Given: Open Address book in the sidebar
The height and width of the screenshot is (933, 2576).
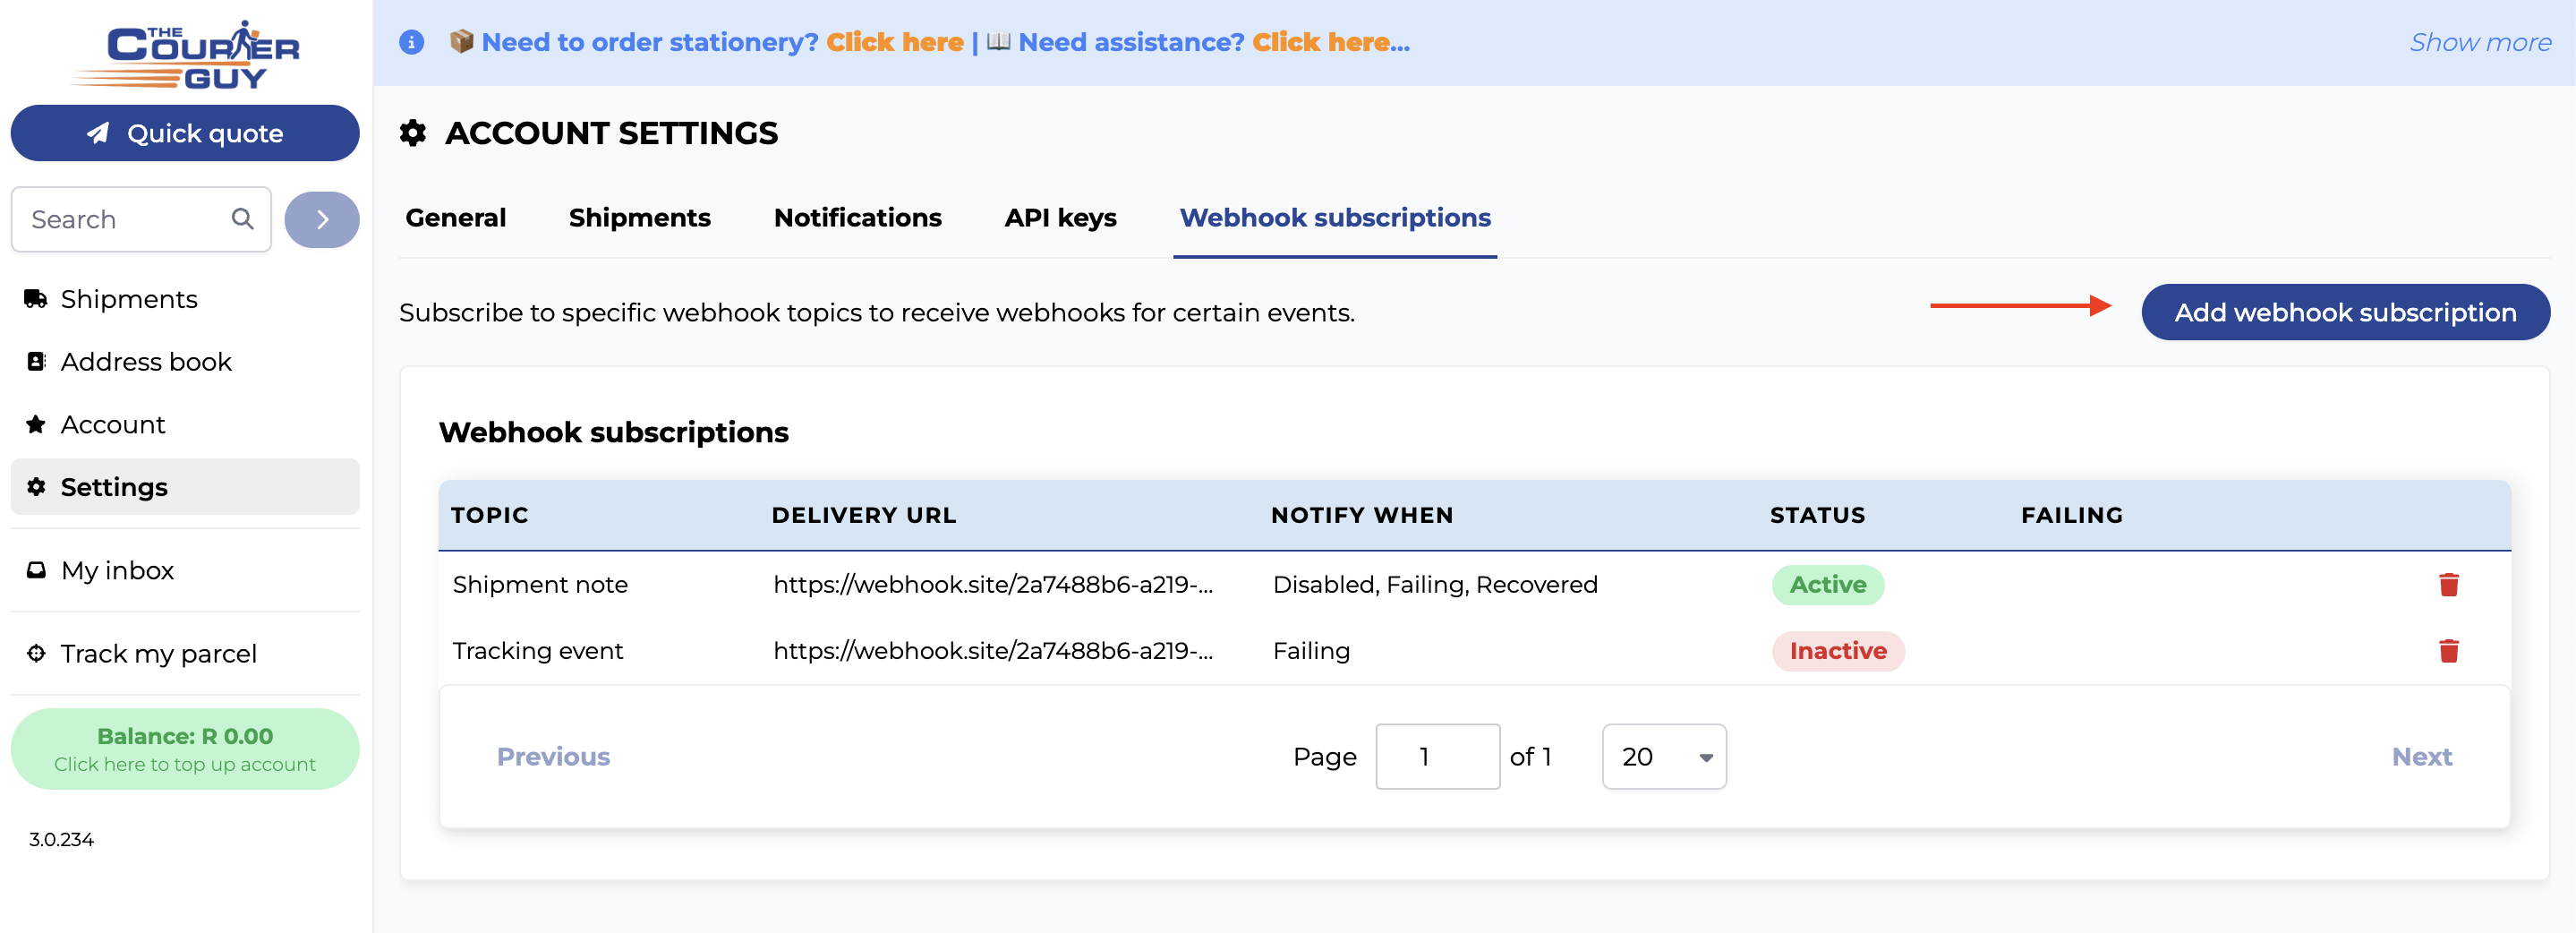Looking at the screenshot, I should (185, 362).
